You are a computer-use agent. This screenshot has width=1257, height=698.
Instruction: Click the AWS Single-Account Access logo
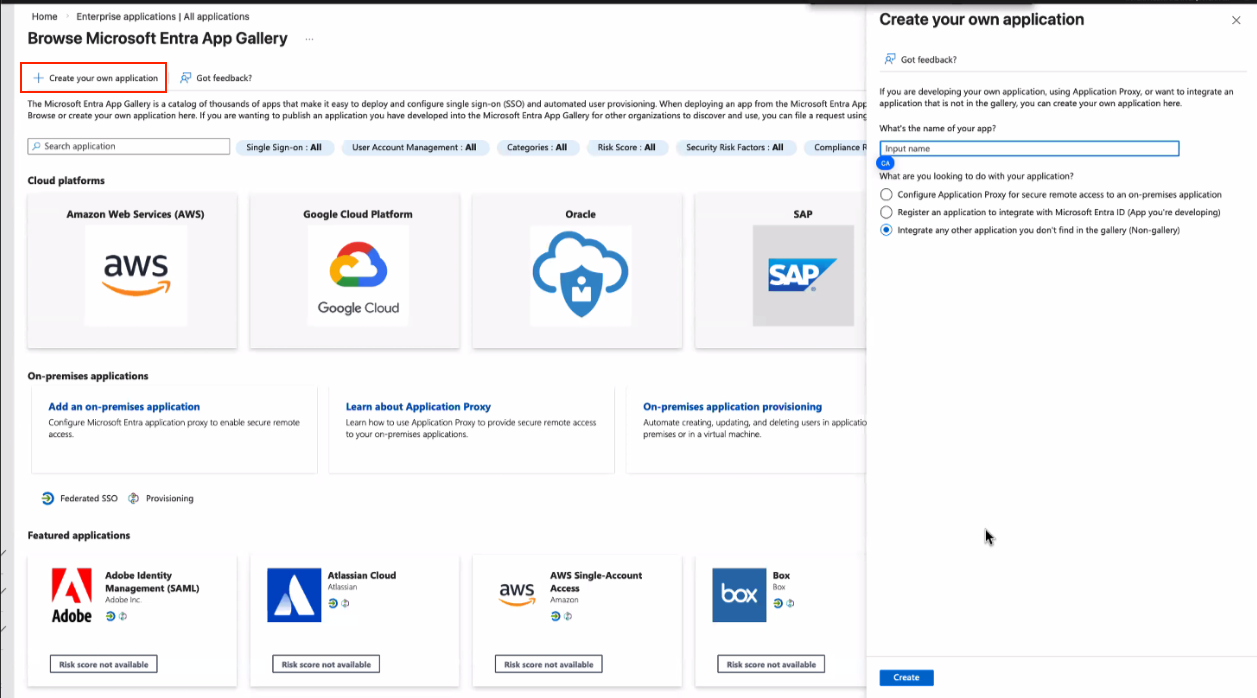[517, 594]
